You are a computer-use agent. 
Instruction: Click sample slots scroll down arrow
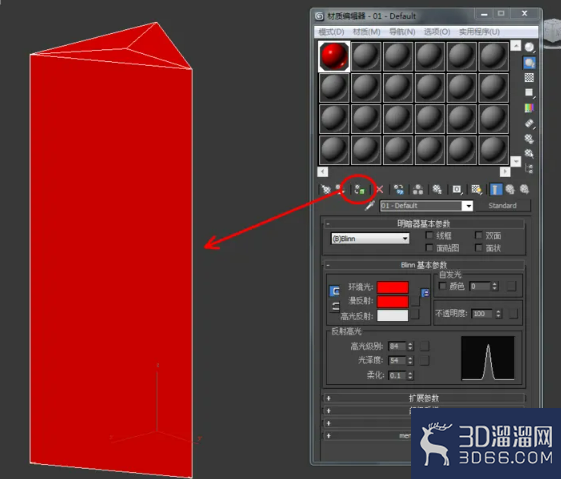tap(516, 161)
